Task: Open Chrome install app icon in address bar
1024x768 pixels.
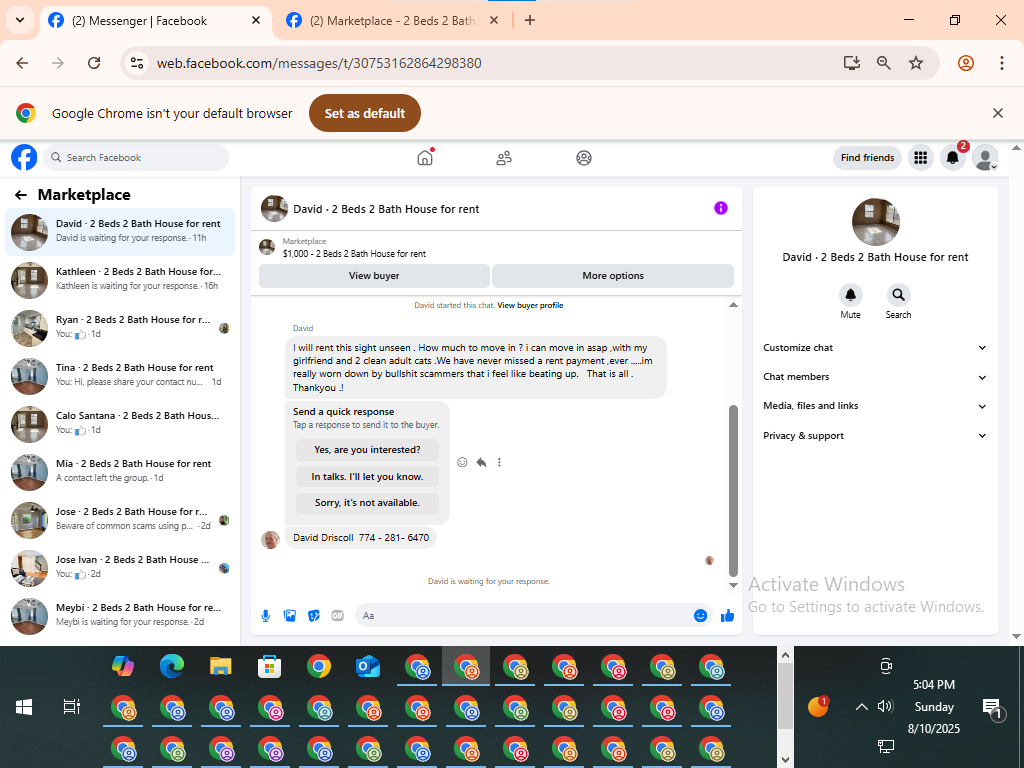Action: tap(852, 63)
